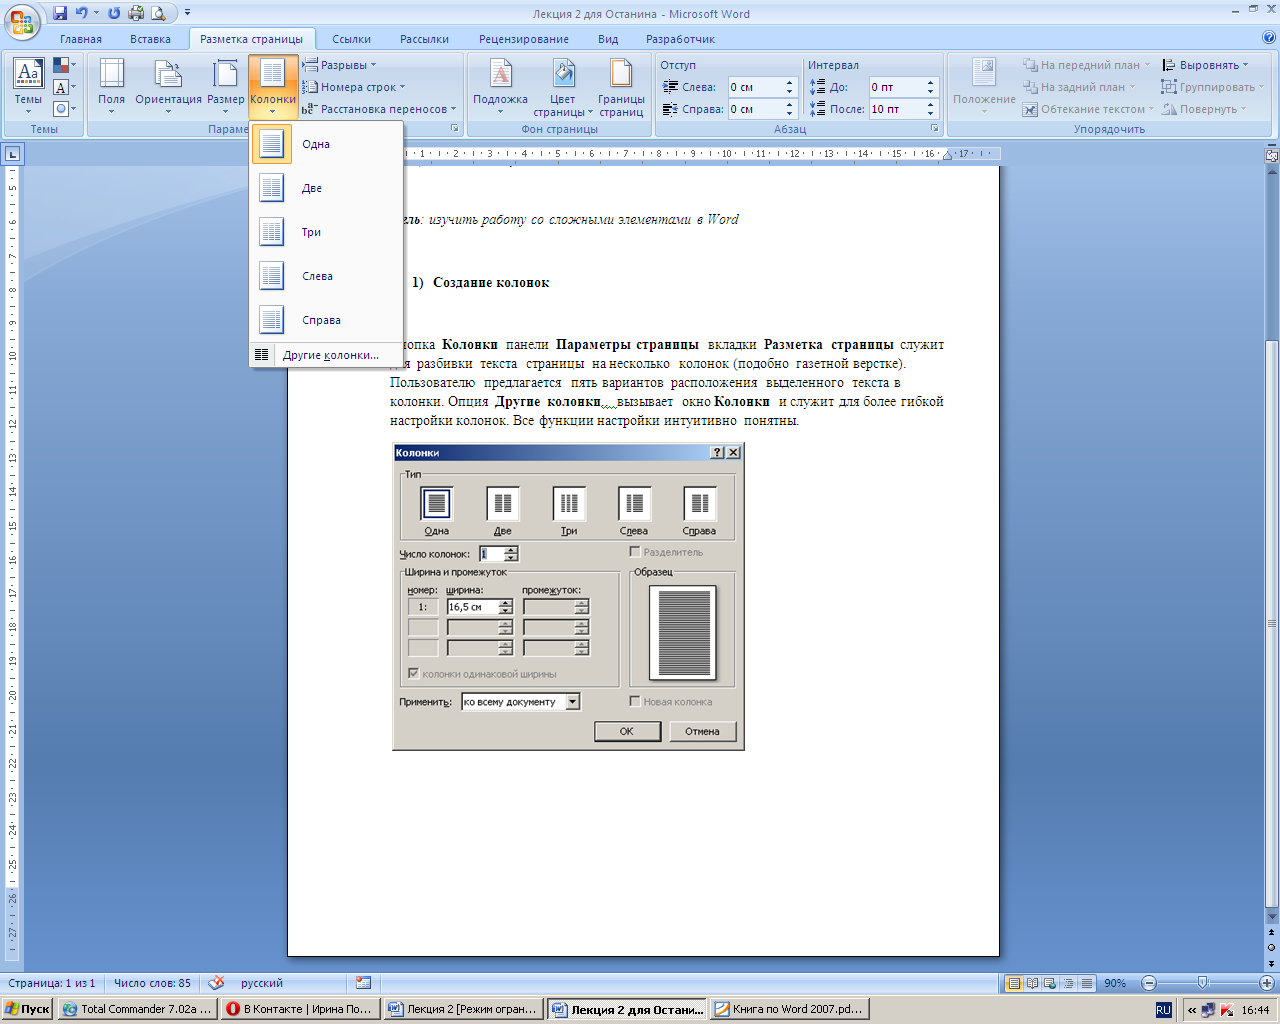1280x1024 pixels.
Task: Click the tab stop type selector by the ruler
Action: click(12, 154)
